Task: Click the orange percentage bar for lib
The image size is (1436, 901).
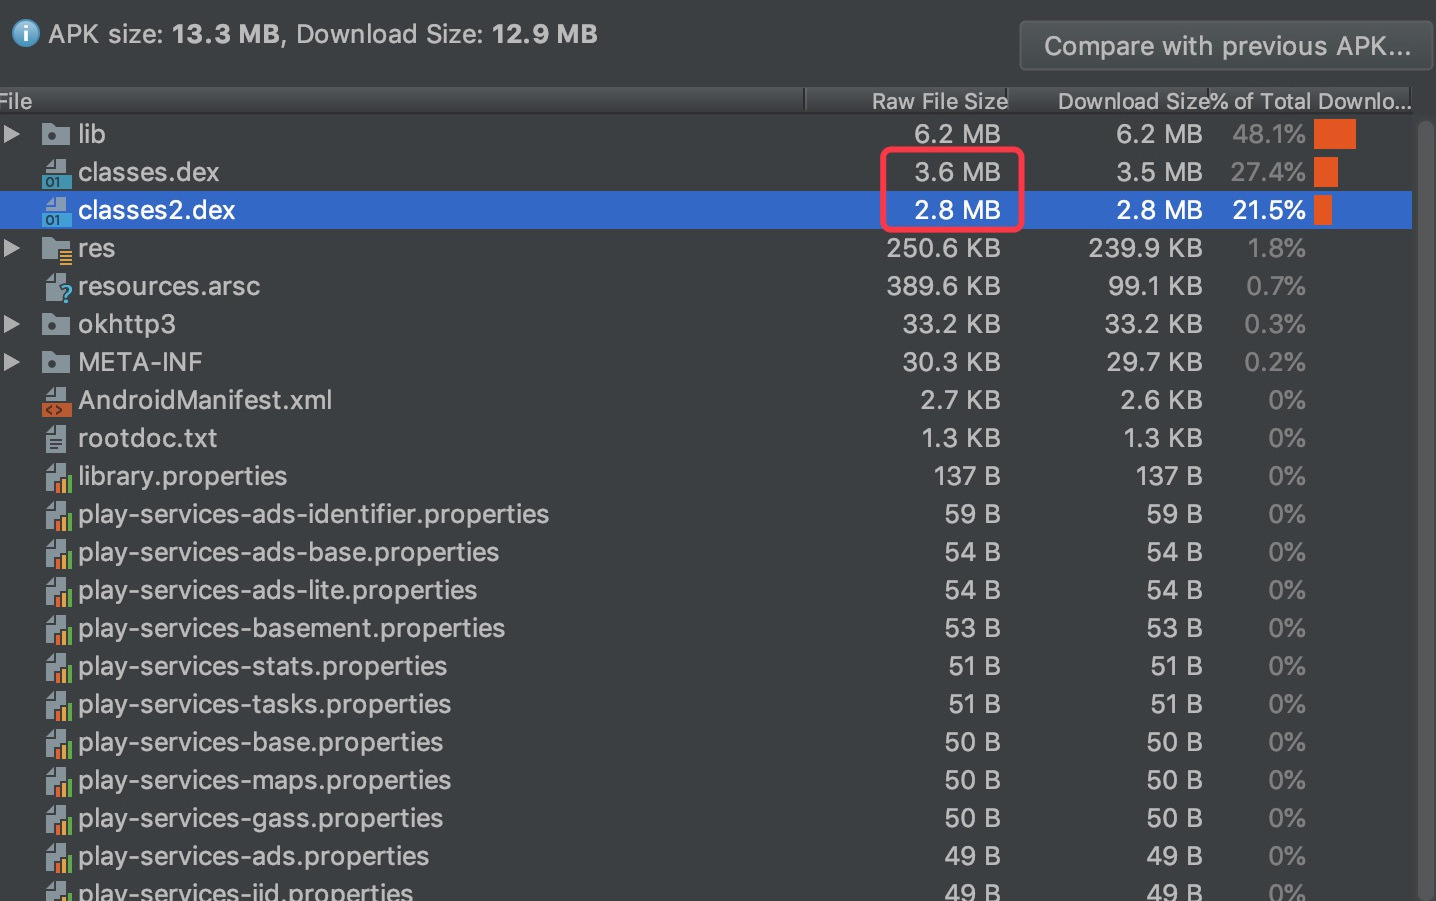Action: click(x=1334, y=134)
